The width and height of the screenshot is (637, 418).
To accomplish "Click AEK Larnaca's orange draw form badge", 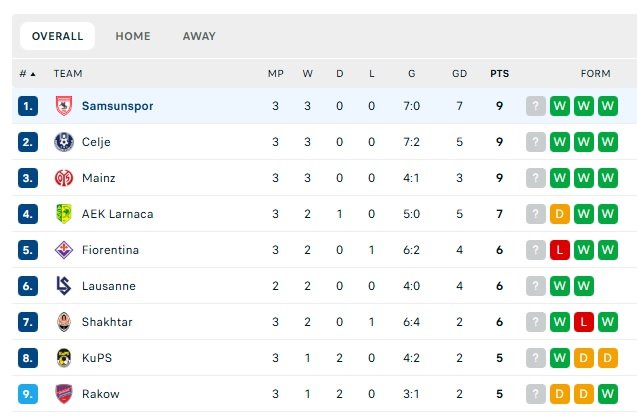I will coord(560,214).
